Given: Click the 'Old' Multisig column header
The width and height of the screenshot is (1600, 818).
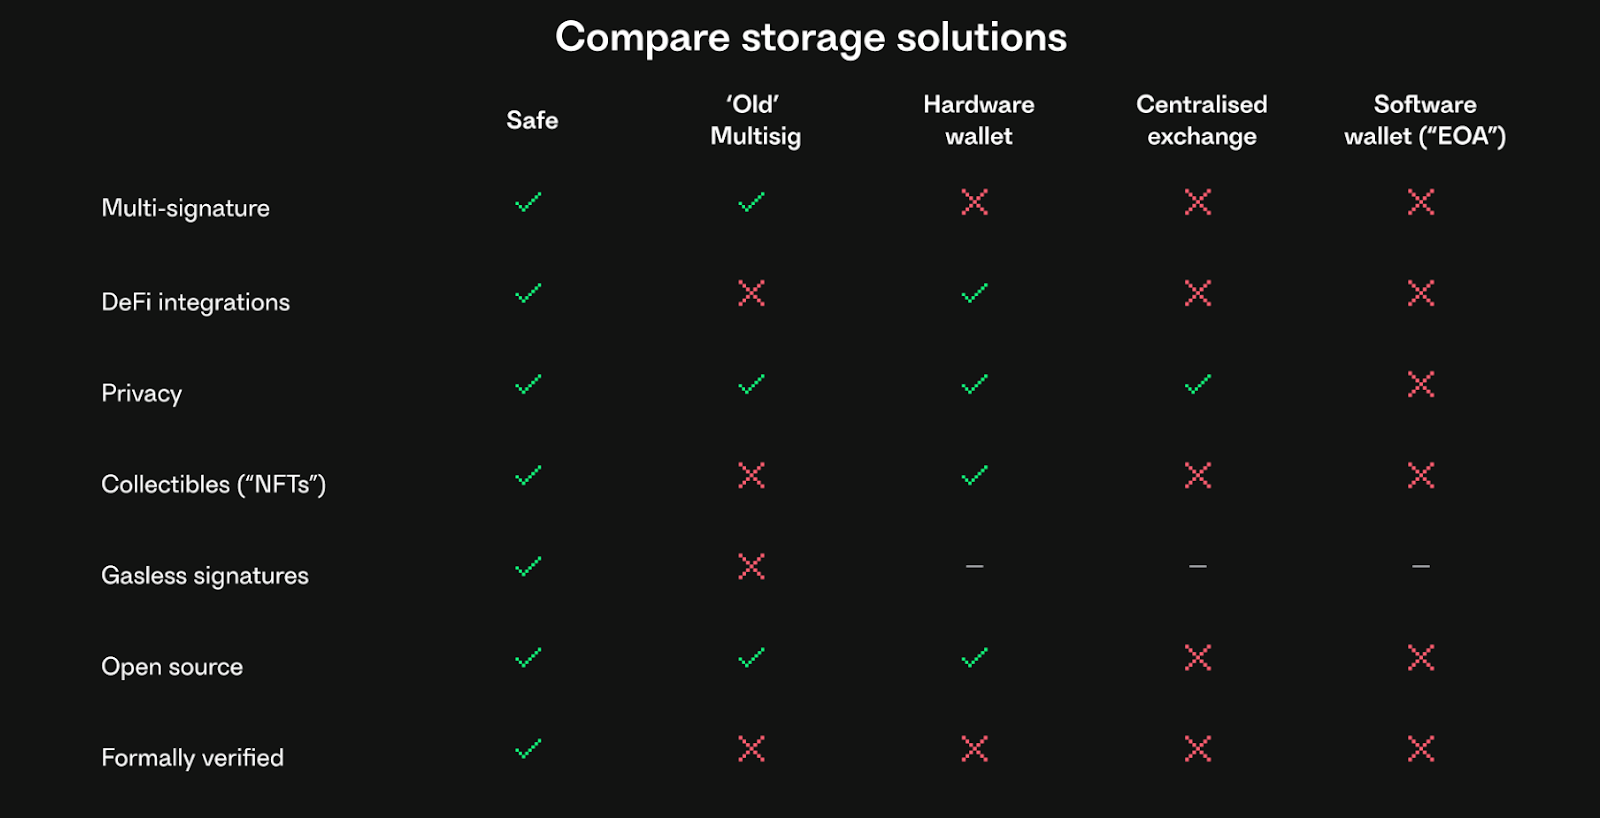Looking at the screenshot, I should click(755, 120).
